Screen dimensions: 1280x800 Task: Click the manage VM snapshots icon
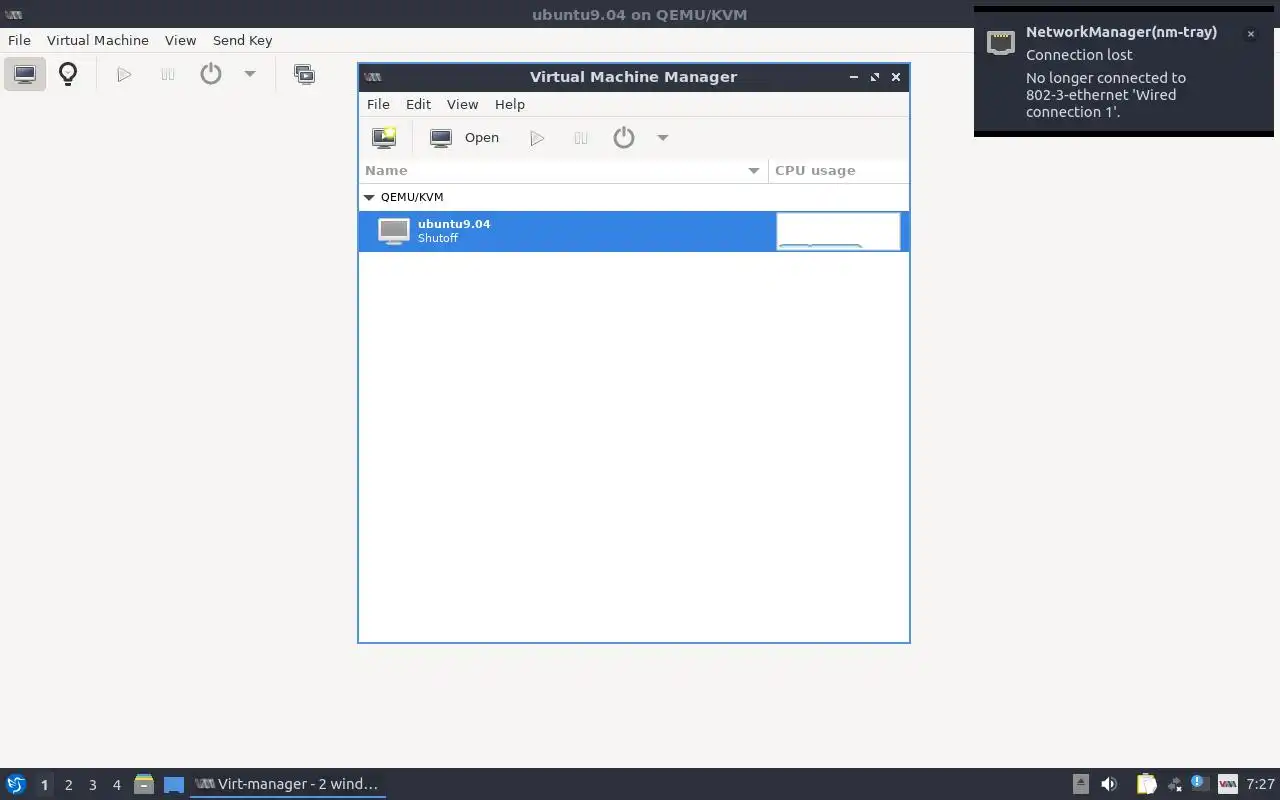coord(304,74)
